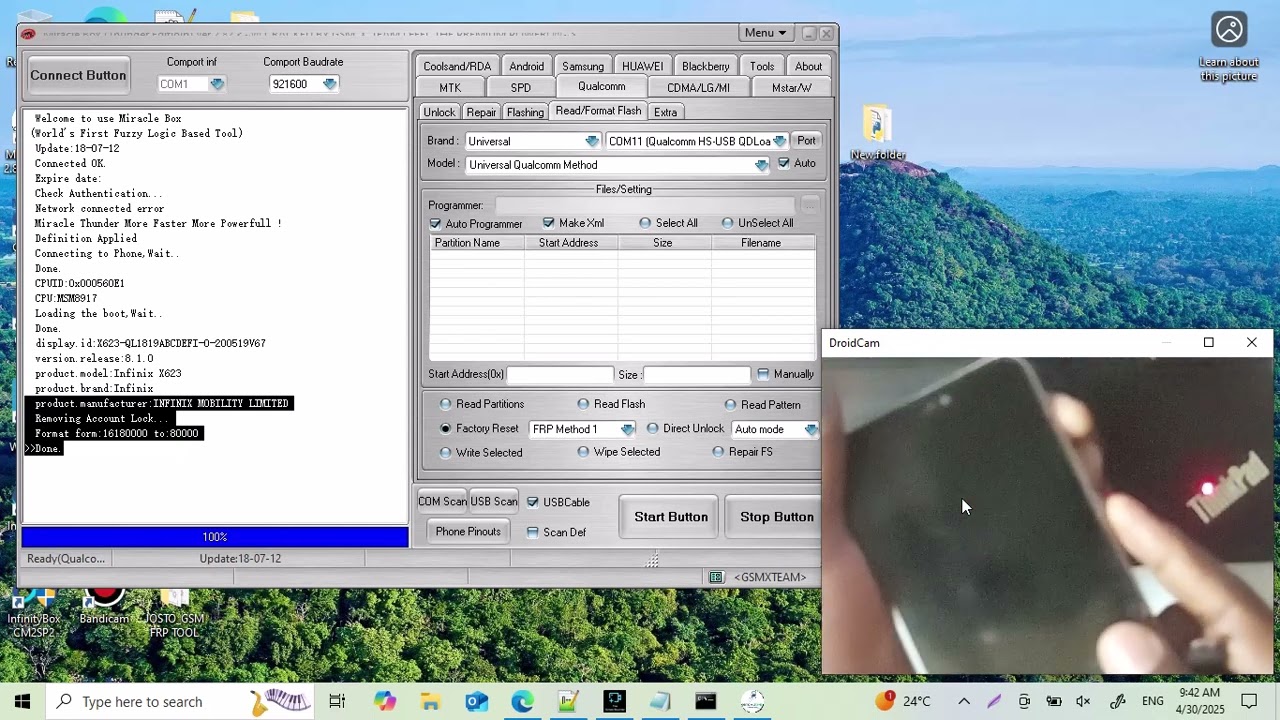
Task: Open the New folder desktop icon
Action: click(x=877, y=132)
